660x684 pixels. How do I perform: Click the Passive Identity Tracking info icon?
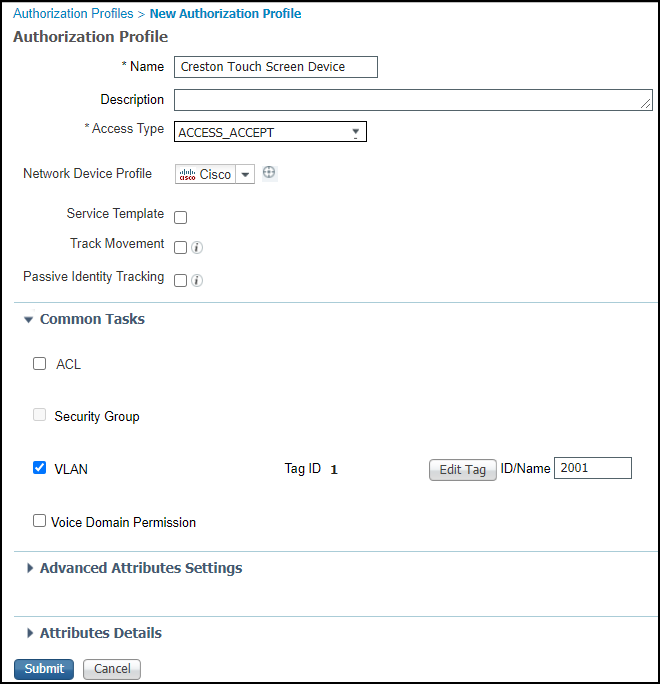pos(197,281)
